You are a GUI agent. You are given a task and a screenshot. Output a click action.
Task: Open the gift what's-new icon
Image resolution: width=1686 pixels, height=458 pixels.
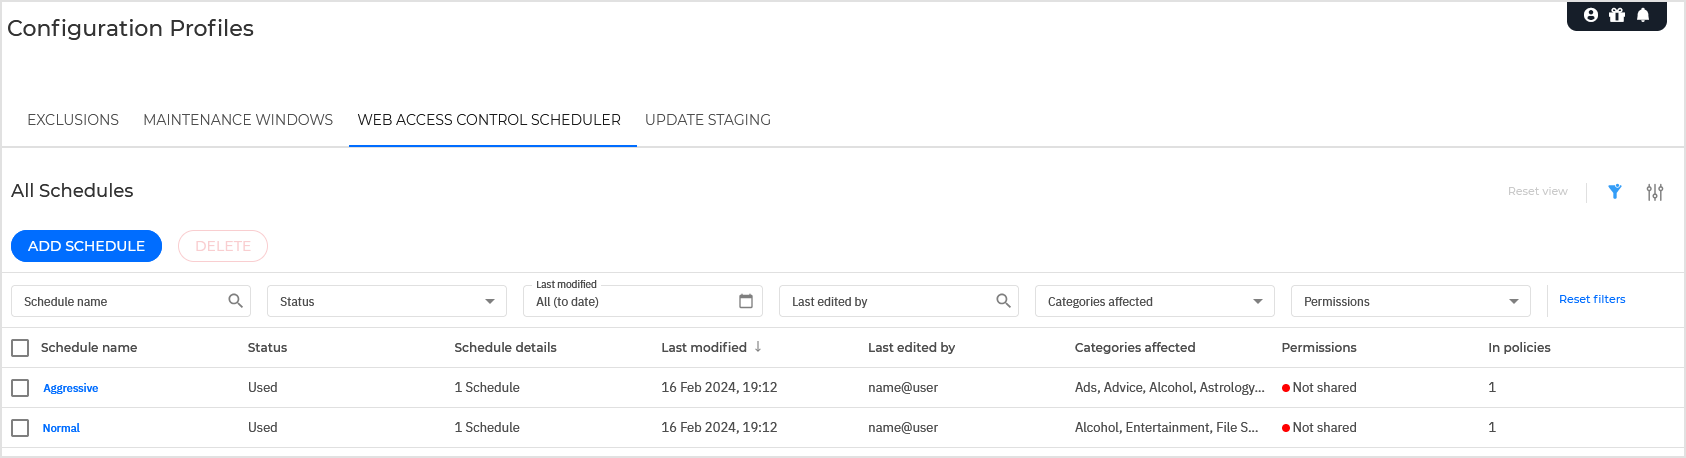click(x=1617, y=15)
